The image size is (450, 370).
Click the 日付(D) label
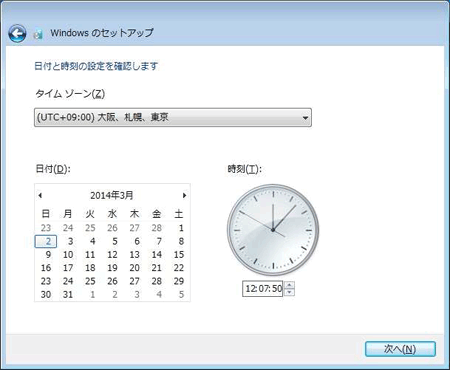[53, 169]
